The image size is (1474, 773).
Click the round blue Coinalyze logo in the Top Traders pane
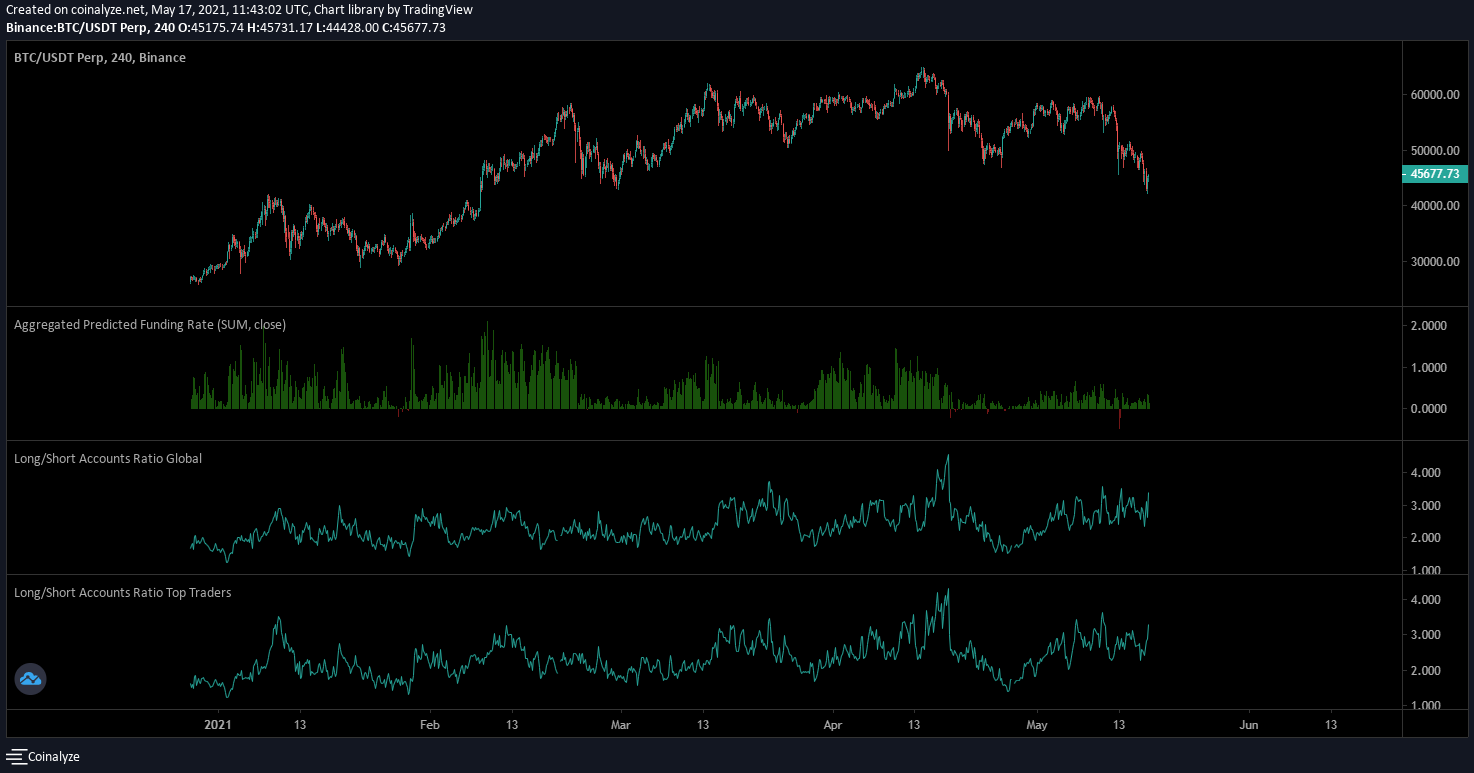(30, 680)
